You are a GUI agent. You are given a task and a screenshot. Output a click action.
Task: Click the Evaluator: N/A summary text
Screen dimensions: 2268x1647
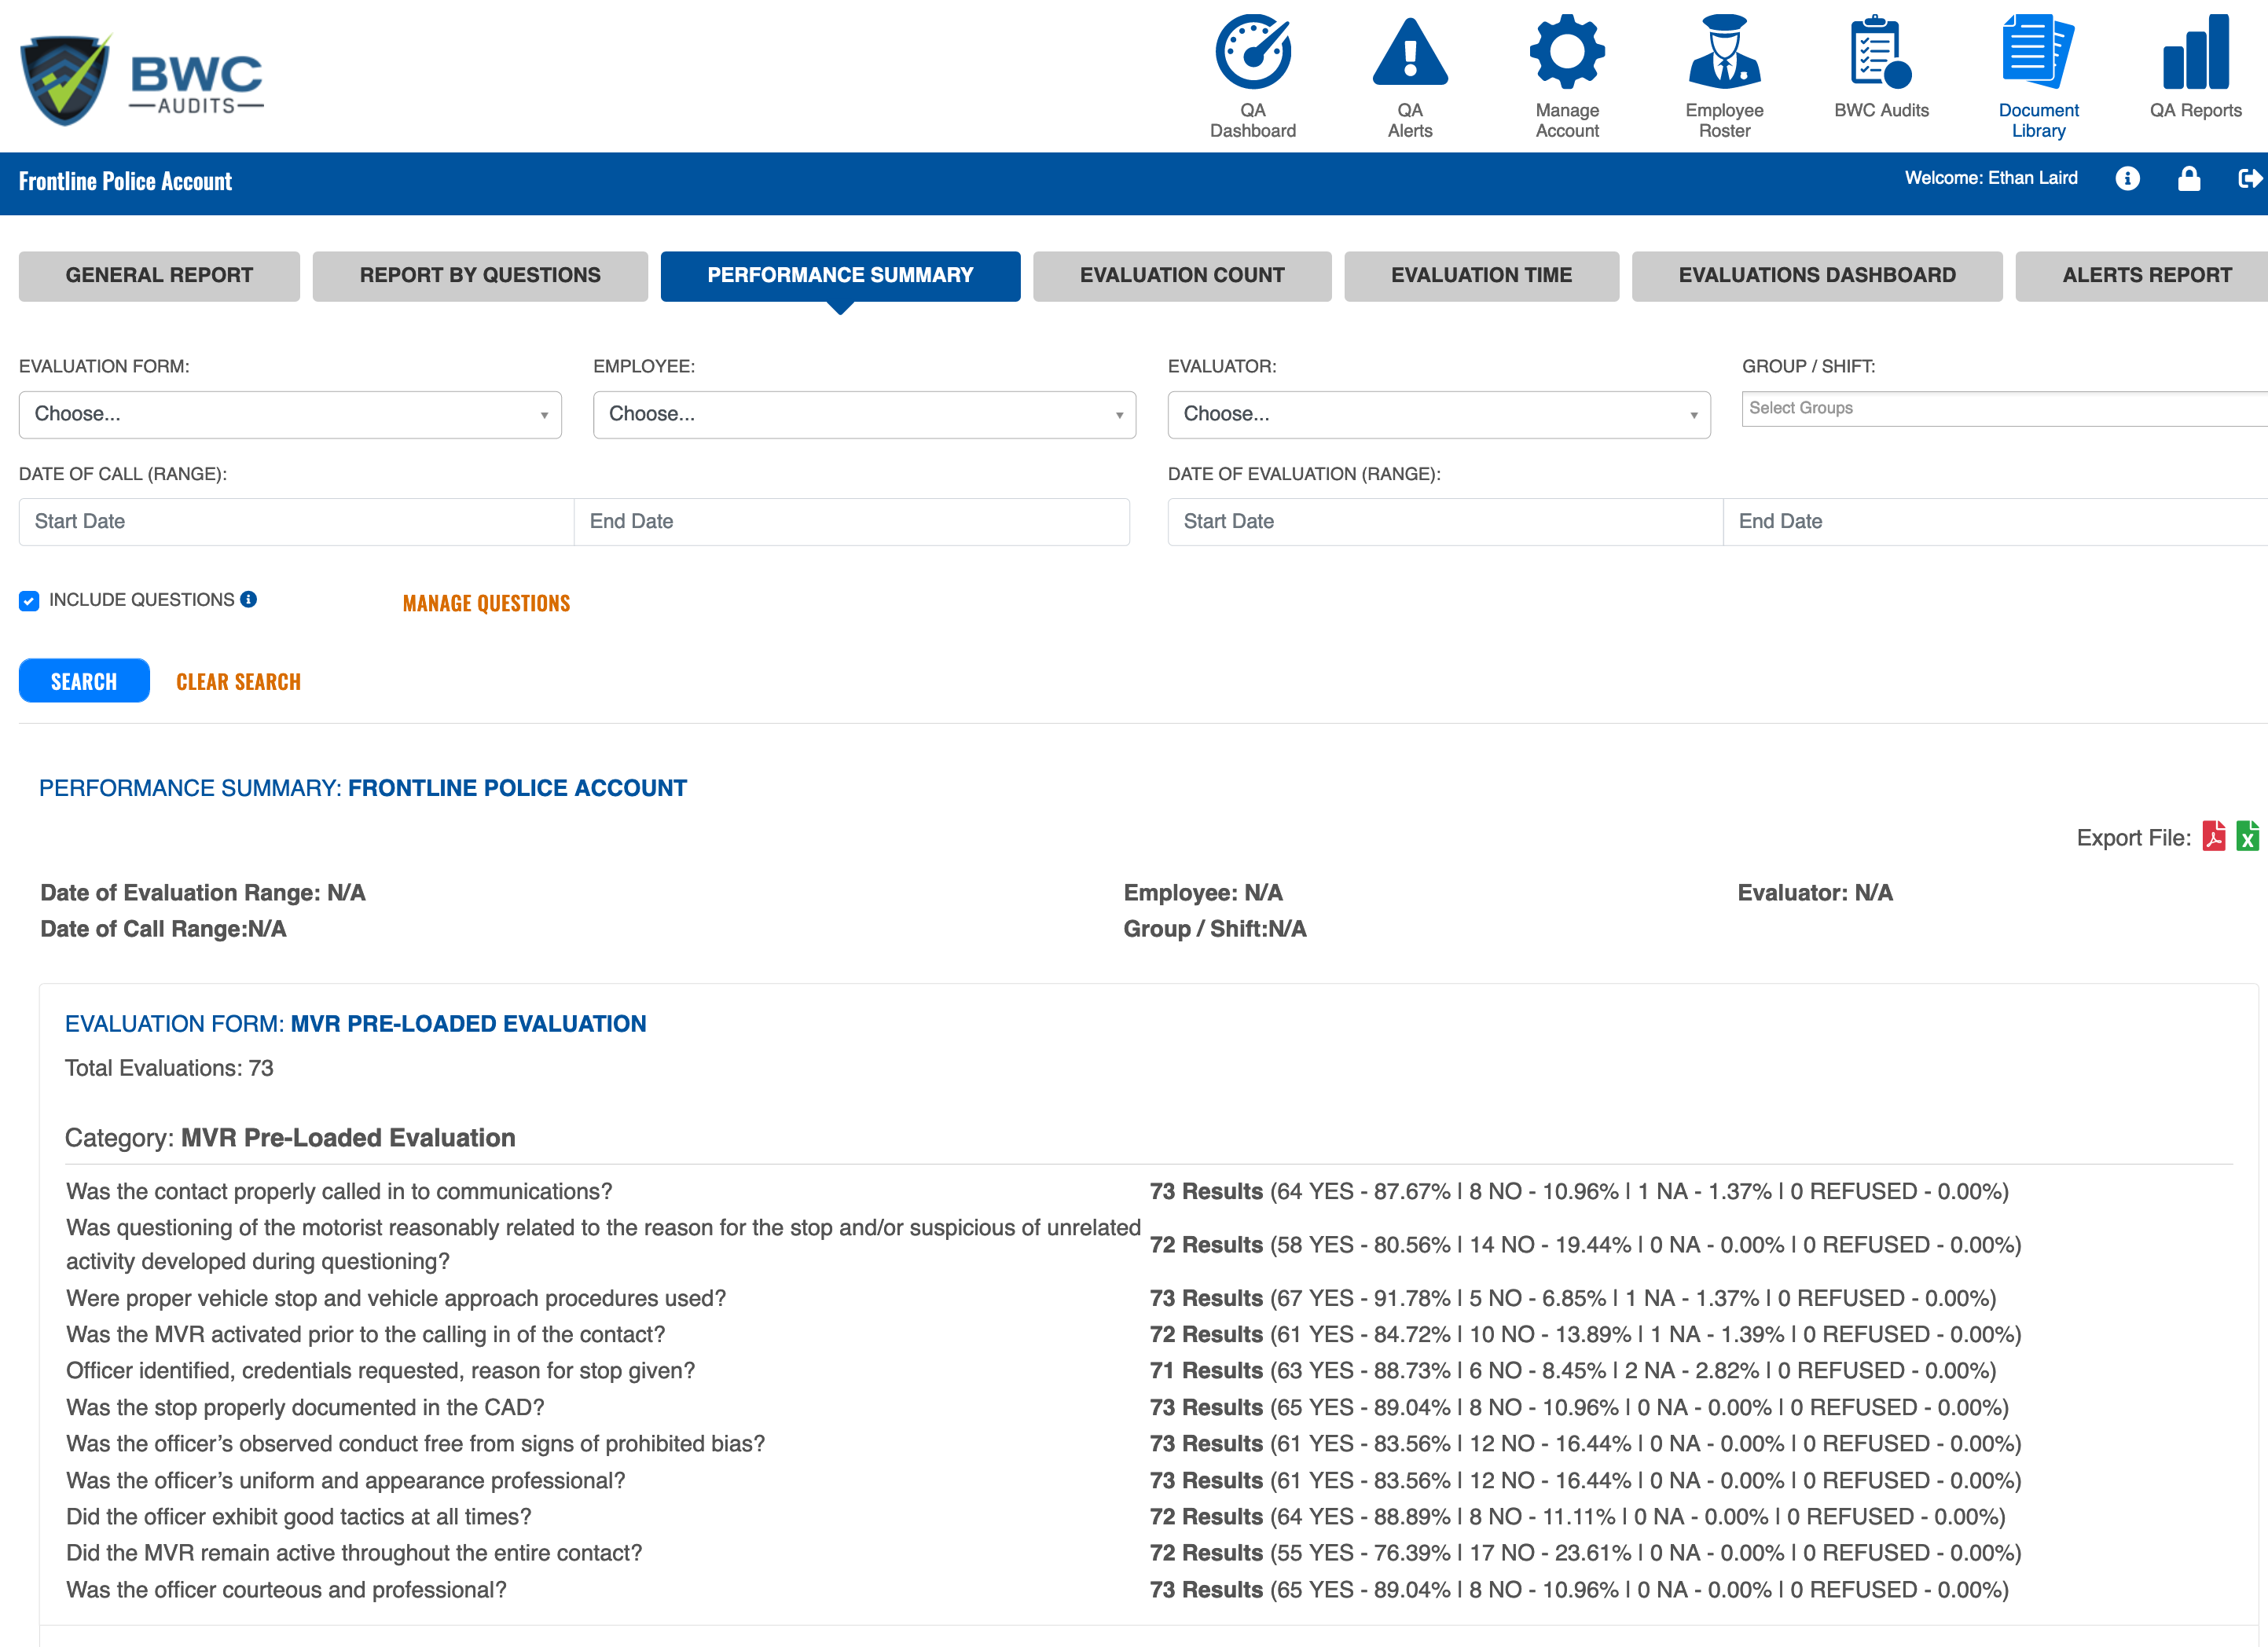(1815, 892)
